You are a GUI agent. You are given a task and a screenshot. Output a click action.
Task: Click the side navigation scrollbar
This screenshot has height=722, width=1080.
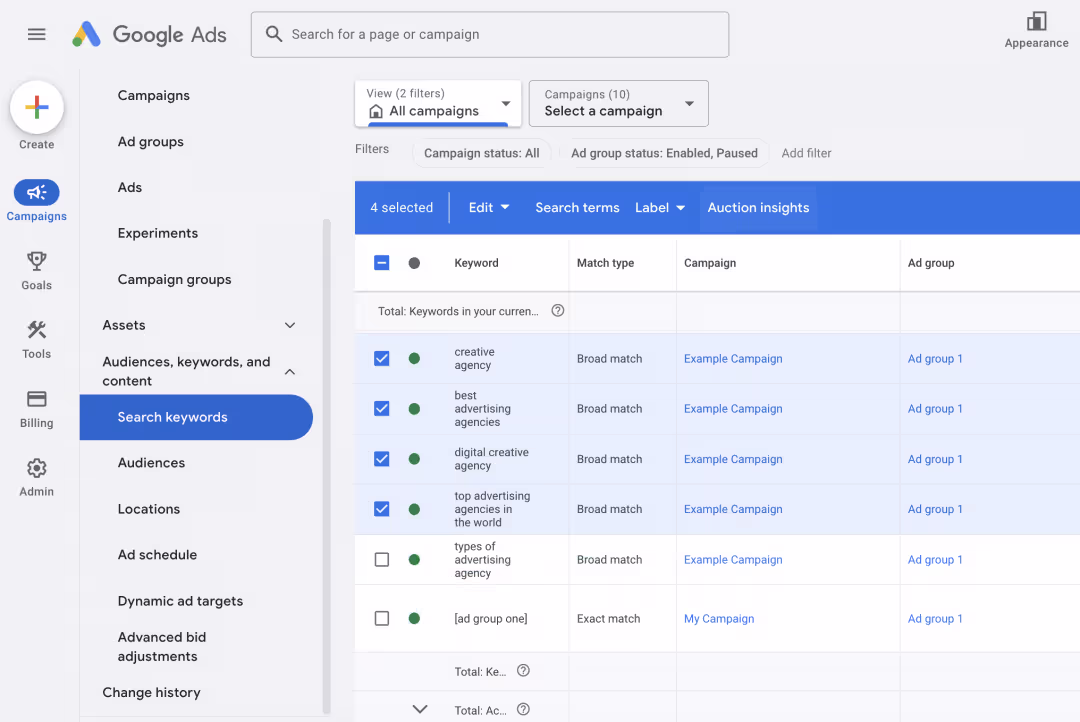[326, 467]
